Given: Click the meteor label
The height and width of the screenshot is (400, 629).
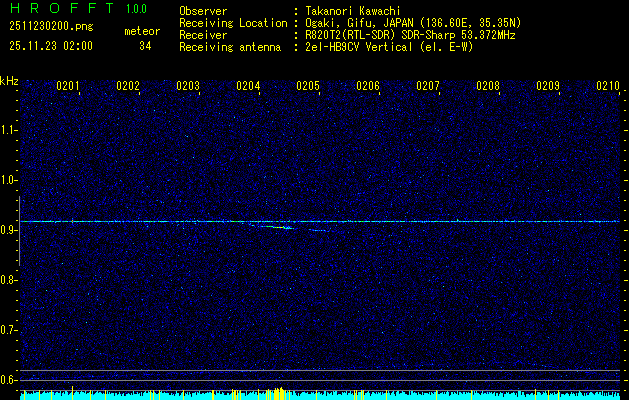Looking at the screenshot, I should pos(142,31).
